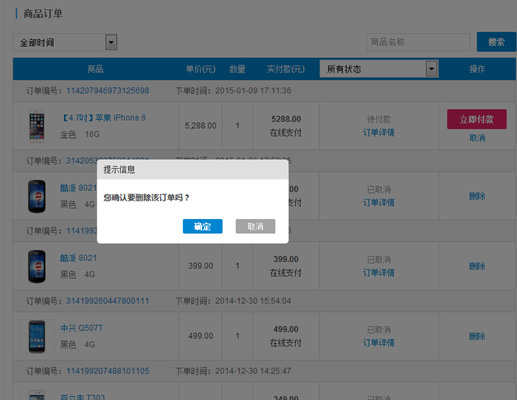This screenshot has height=400, width=517.
Task: Open 订单详情 for the 中兴 Q507T order
Action: coord(379,343)
